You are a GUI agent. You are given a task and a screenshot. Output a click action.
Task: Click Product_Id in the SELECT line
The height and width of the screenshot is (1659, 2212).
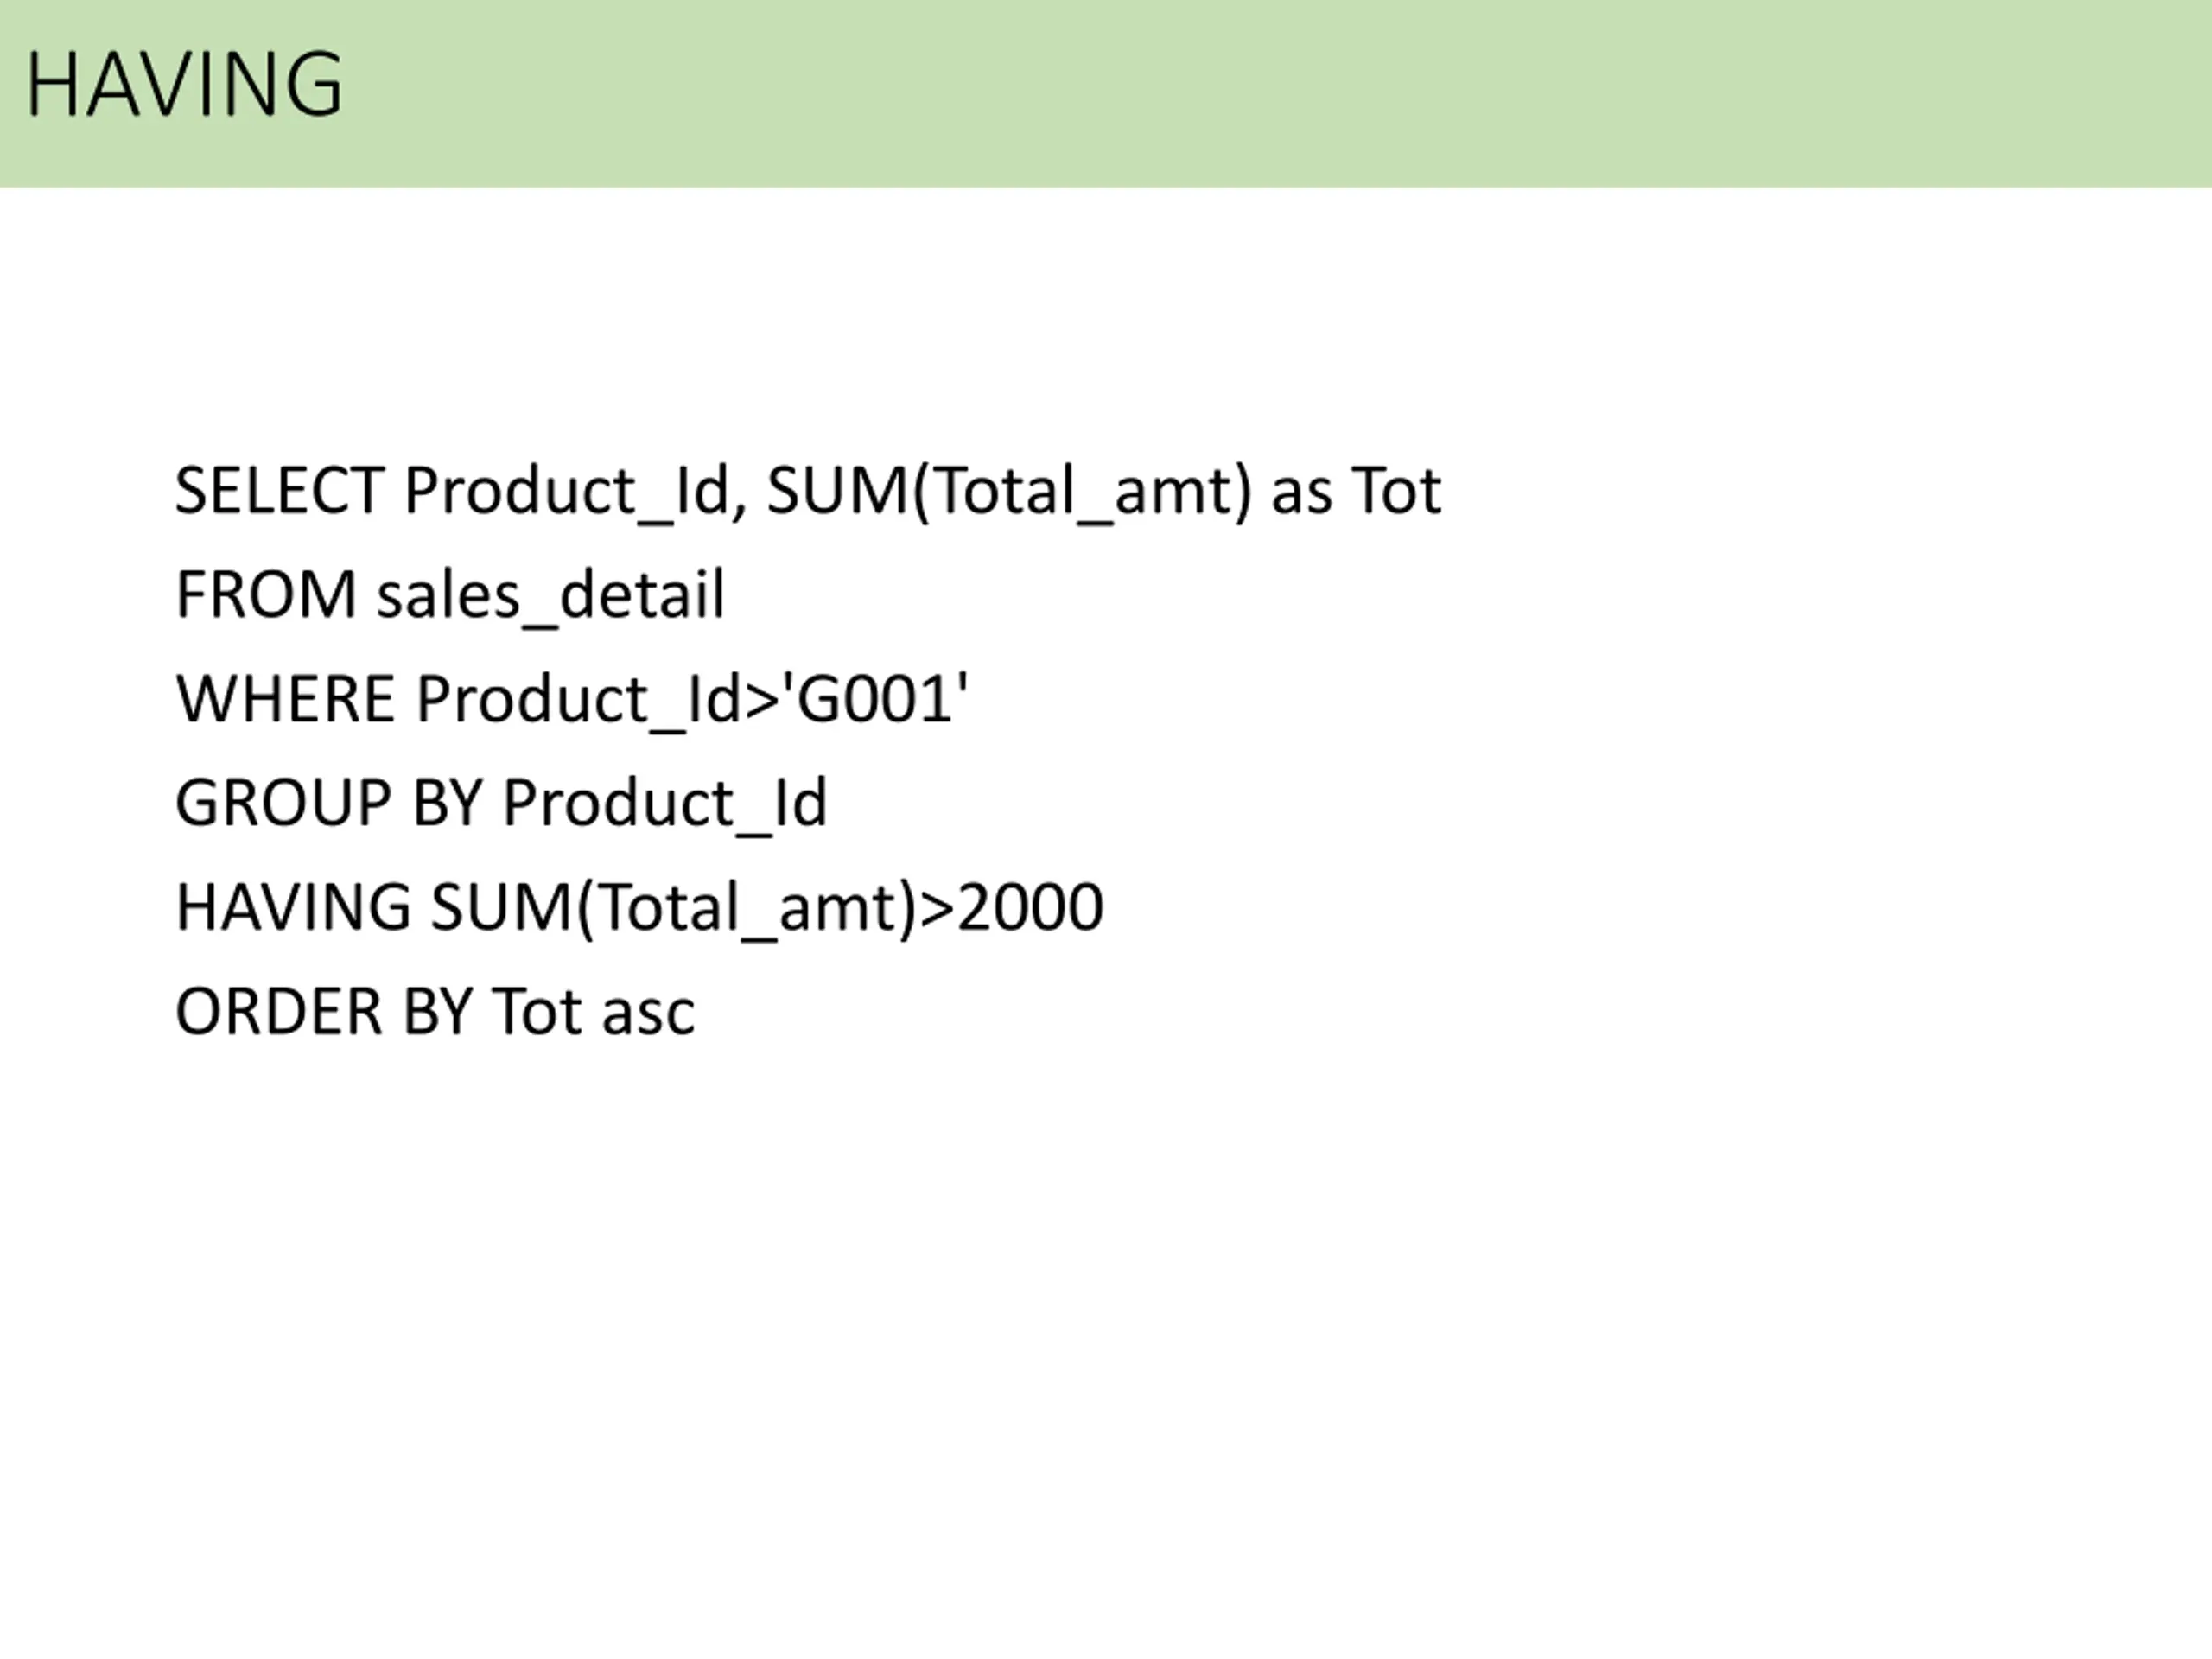[x=566, y=491]
